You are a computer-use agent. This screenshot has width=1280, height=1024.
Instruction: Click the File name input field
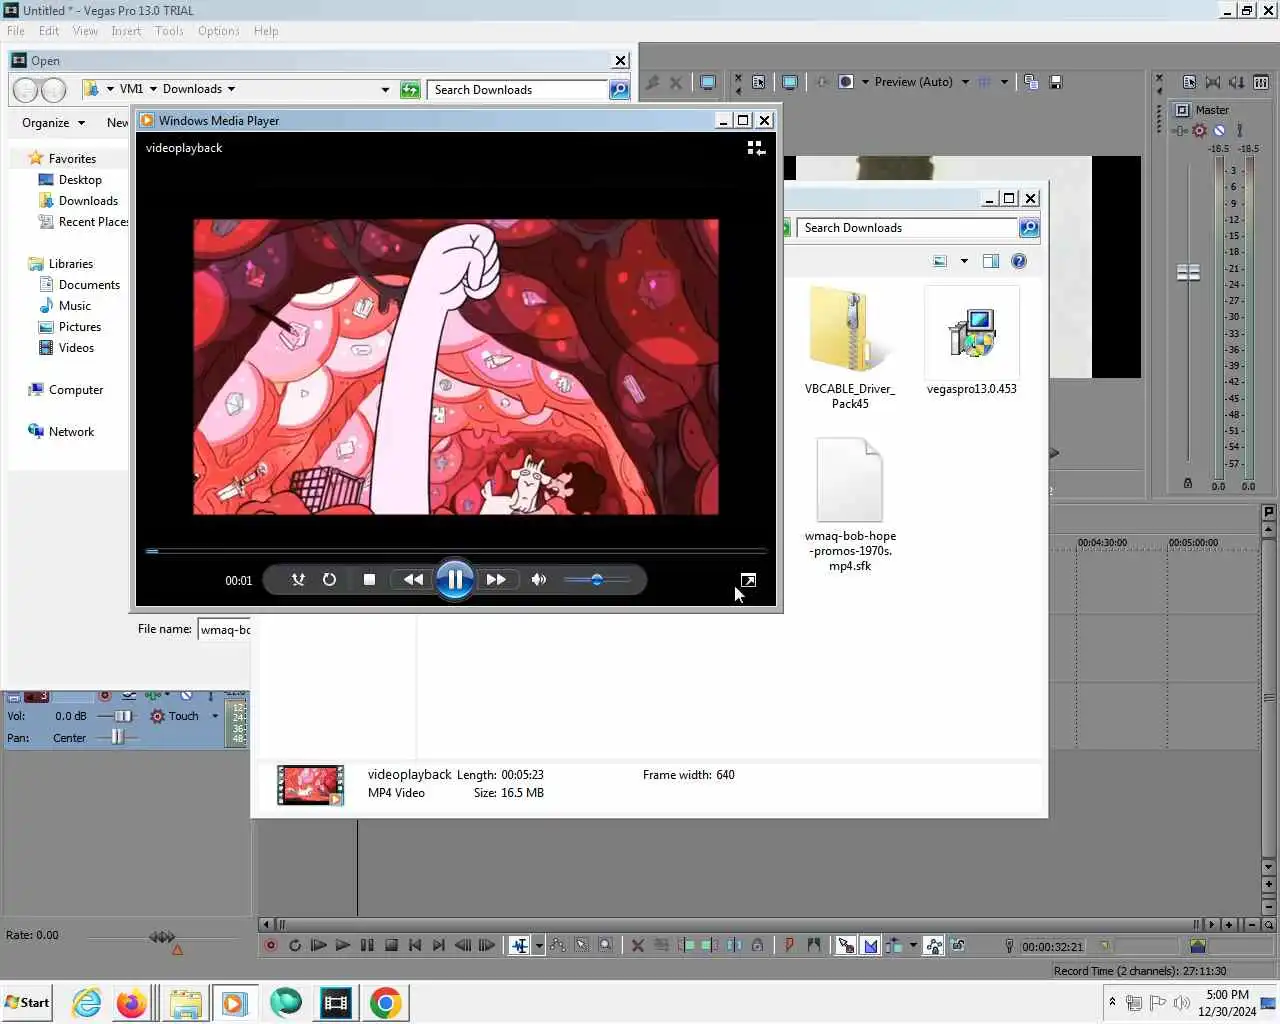click(x=224, y=629)
